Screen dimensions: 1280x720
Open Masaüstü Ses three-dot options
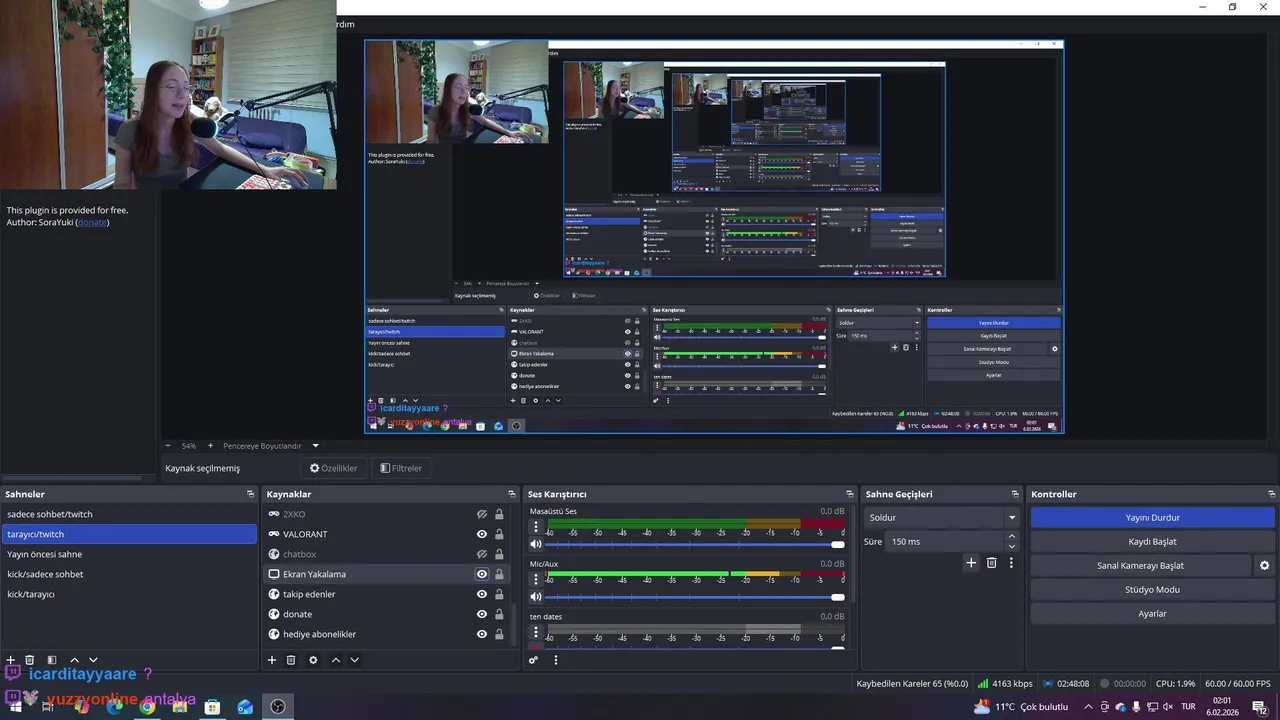536,527
